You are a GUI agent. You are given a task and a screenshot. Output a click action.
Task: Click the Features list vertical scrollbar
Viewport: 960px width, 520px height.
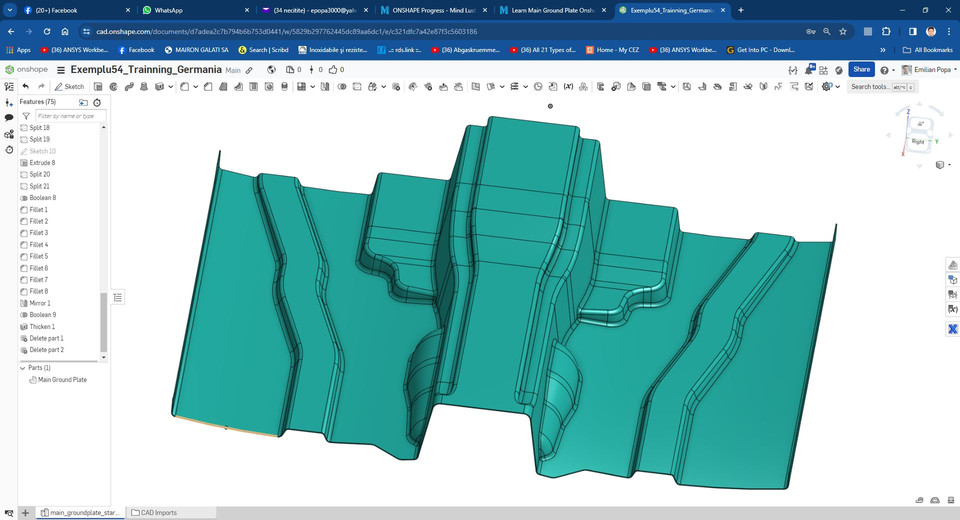pyautogui.click(x=103, y=322)
